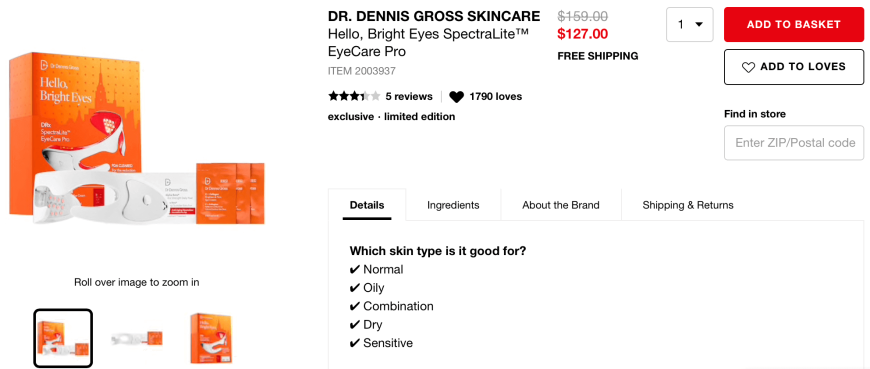The image size is (870, 369).
Task: Select the third thumbnail showing the orange box
Action: 210,338
